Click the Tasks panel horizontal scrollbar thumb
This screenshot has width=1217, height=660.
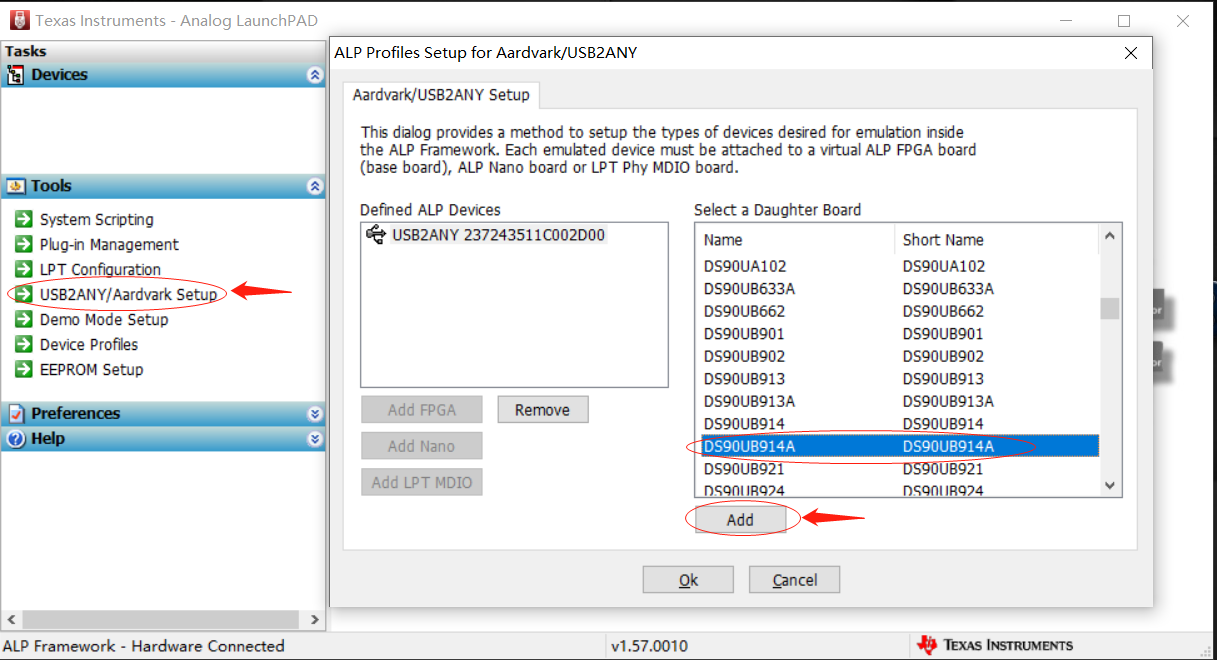click(x=160, y=620)
